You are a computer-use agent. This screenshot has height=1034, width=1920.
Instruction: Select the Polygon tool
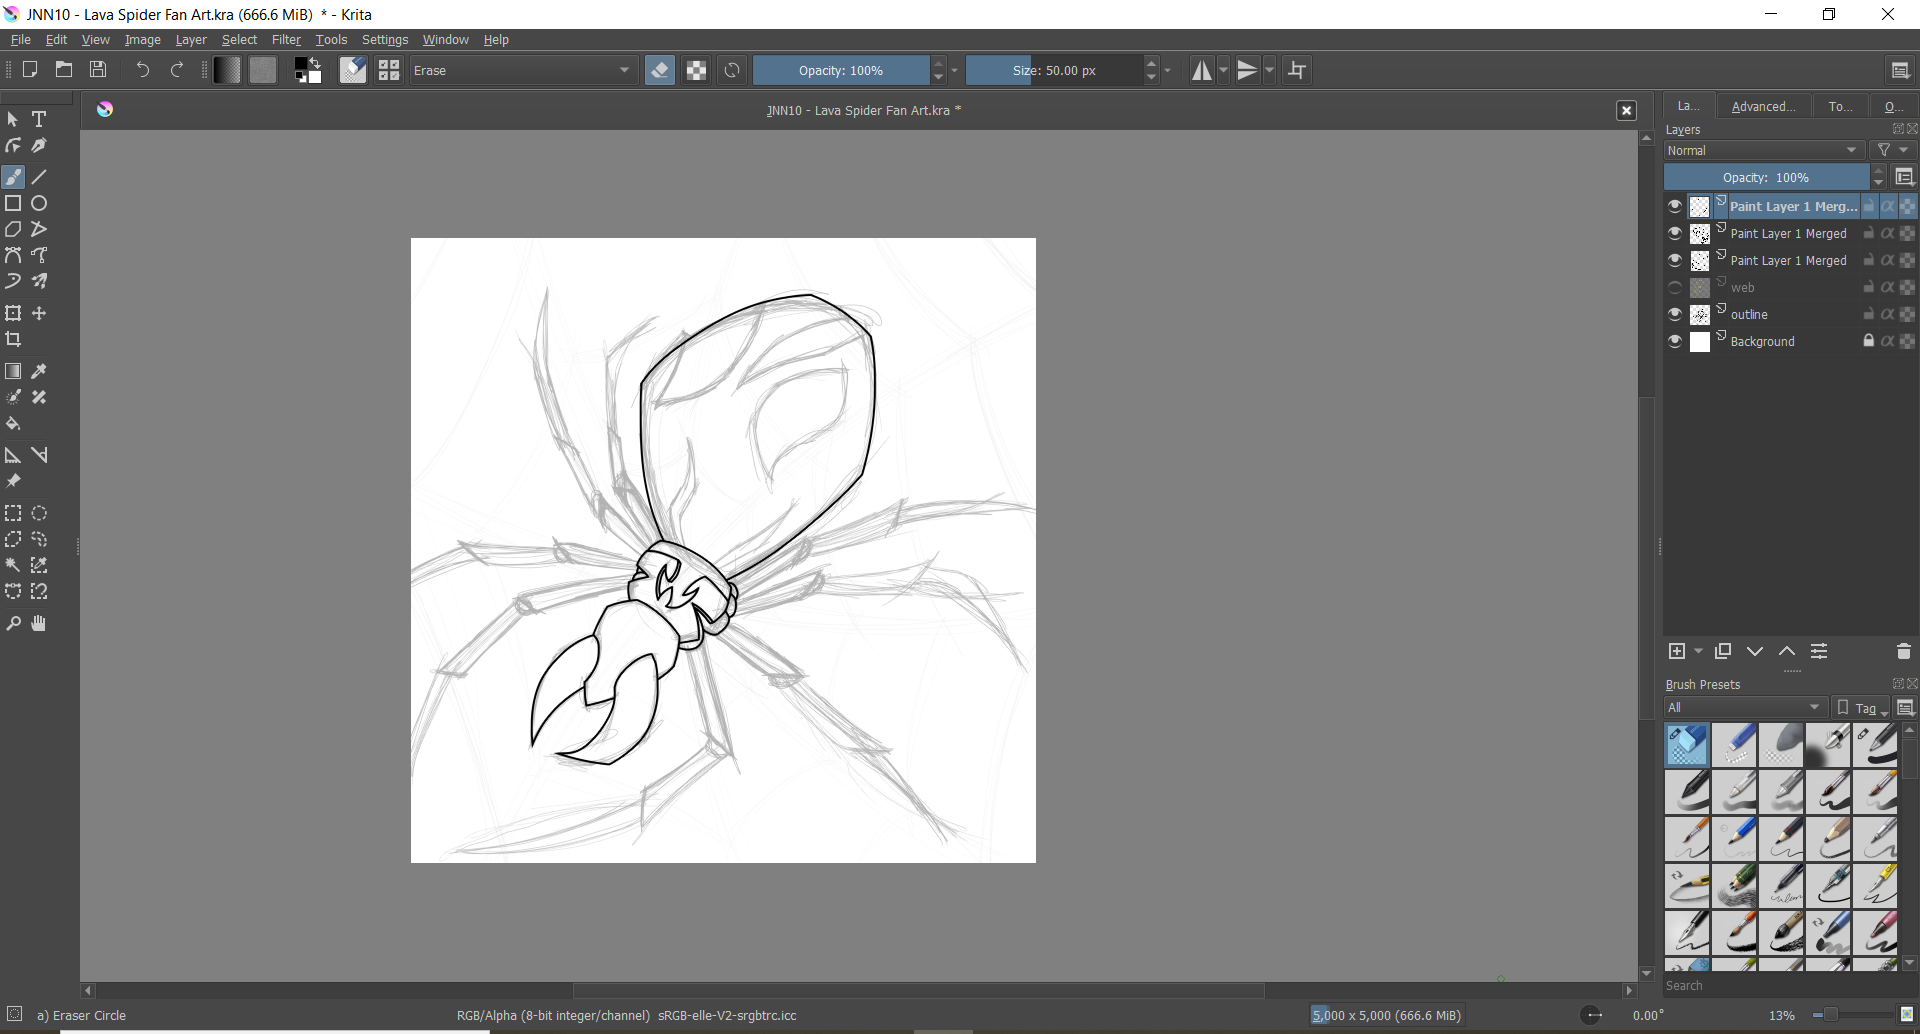coord(13,229)
